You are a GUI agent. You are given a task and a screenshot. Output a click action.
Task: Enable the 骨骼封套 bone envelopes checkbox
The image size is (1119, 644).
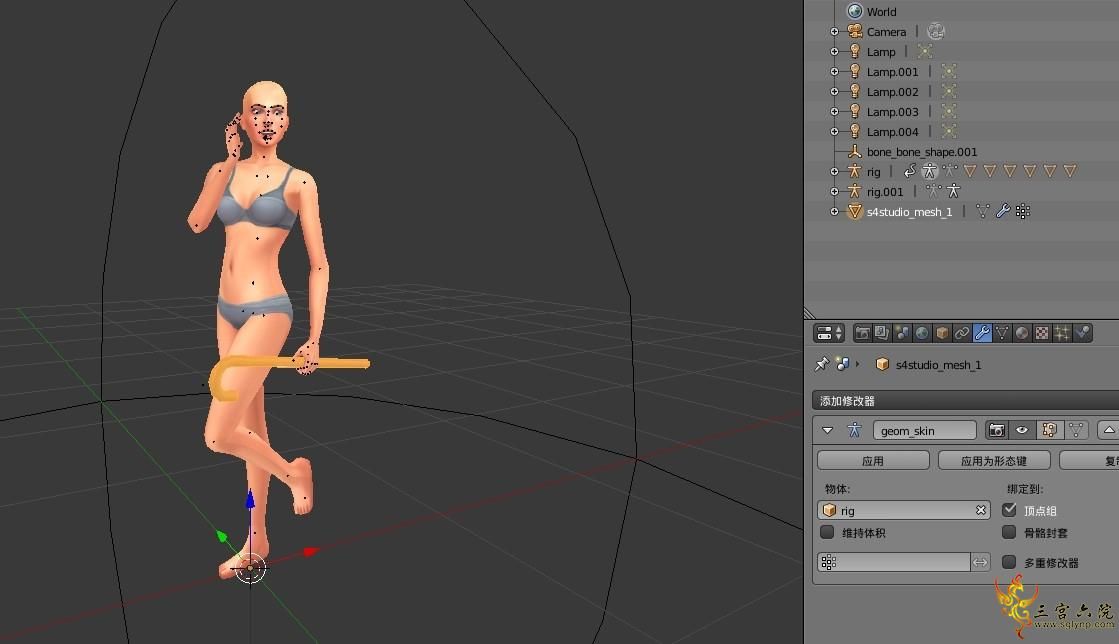click(x=1009, y=532)
